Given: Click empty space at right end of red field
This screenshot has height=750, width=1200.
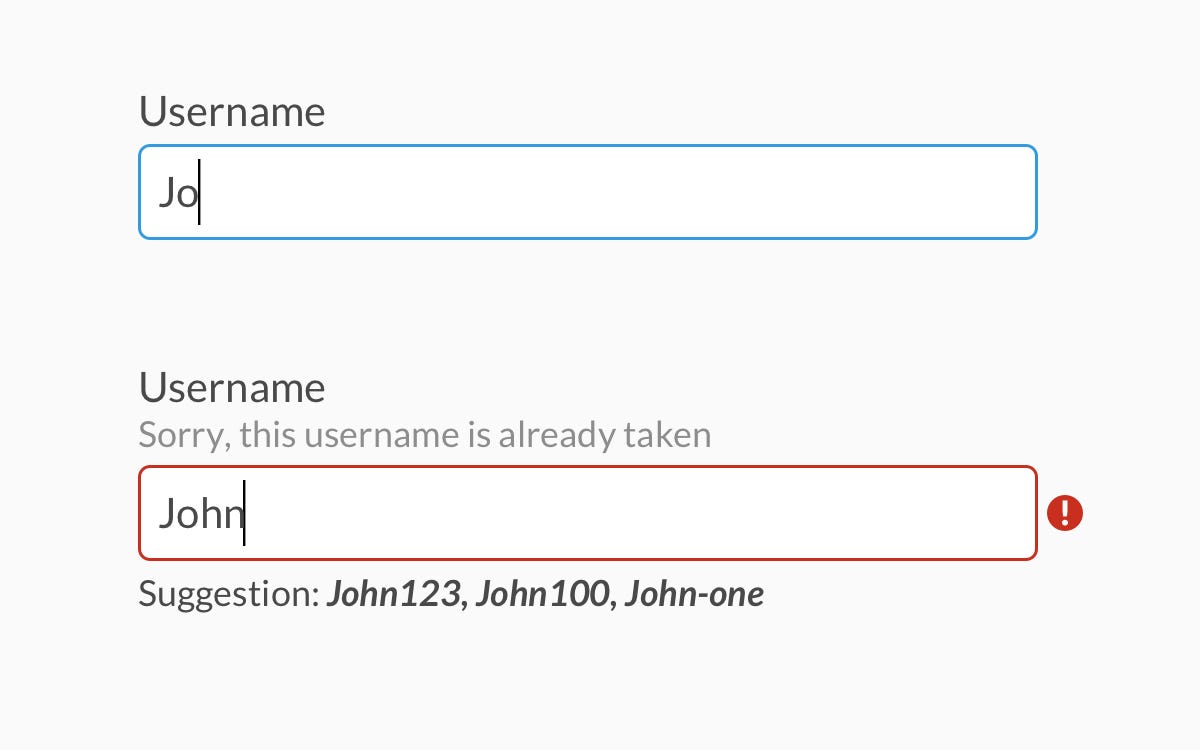Looking at the screenshot, I should [980, 513].
